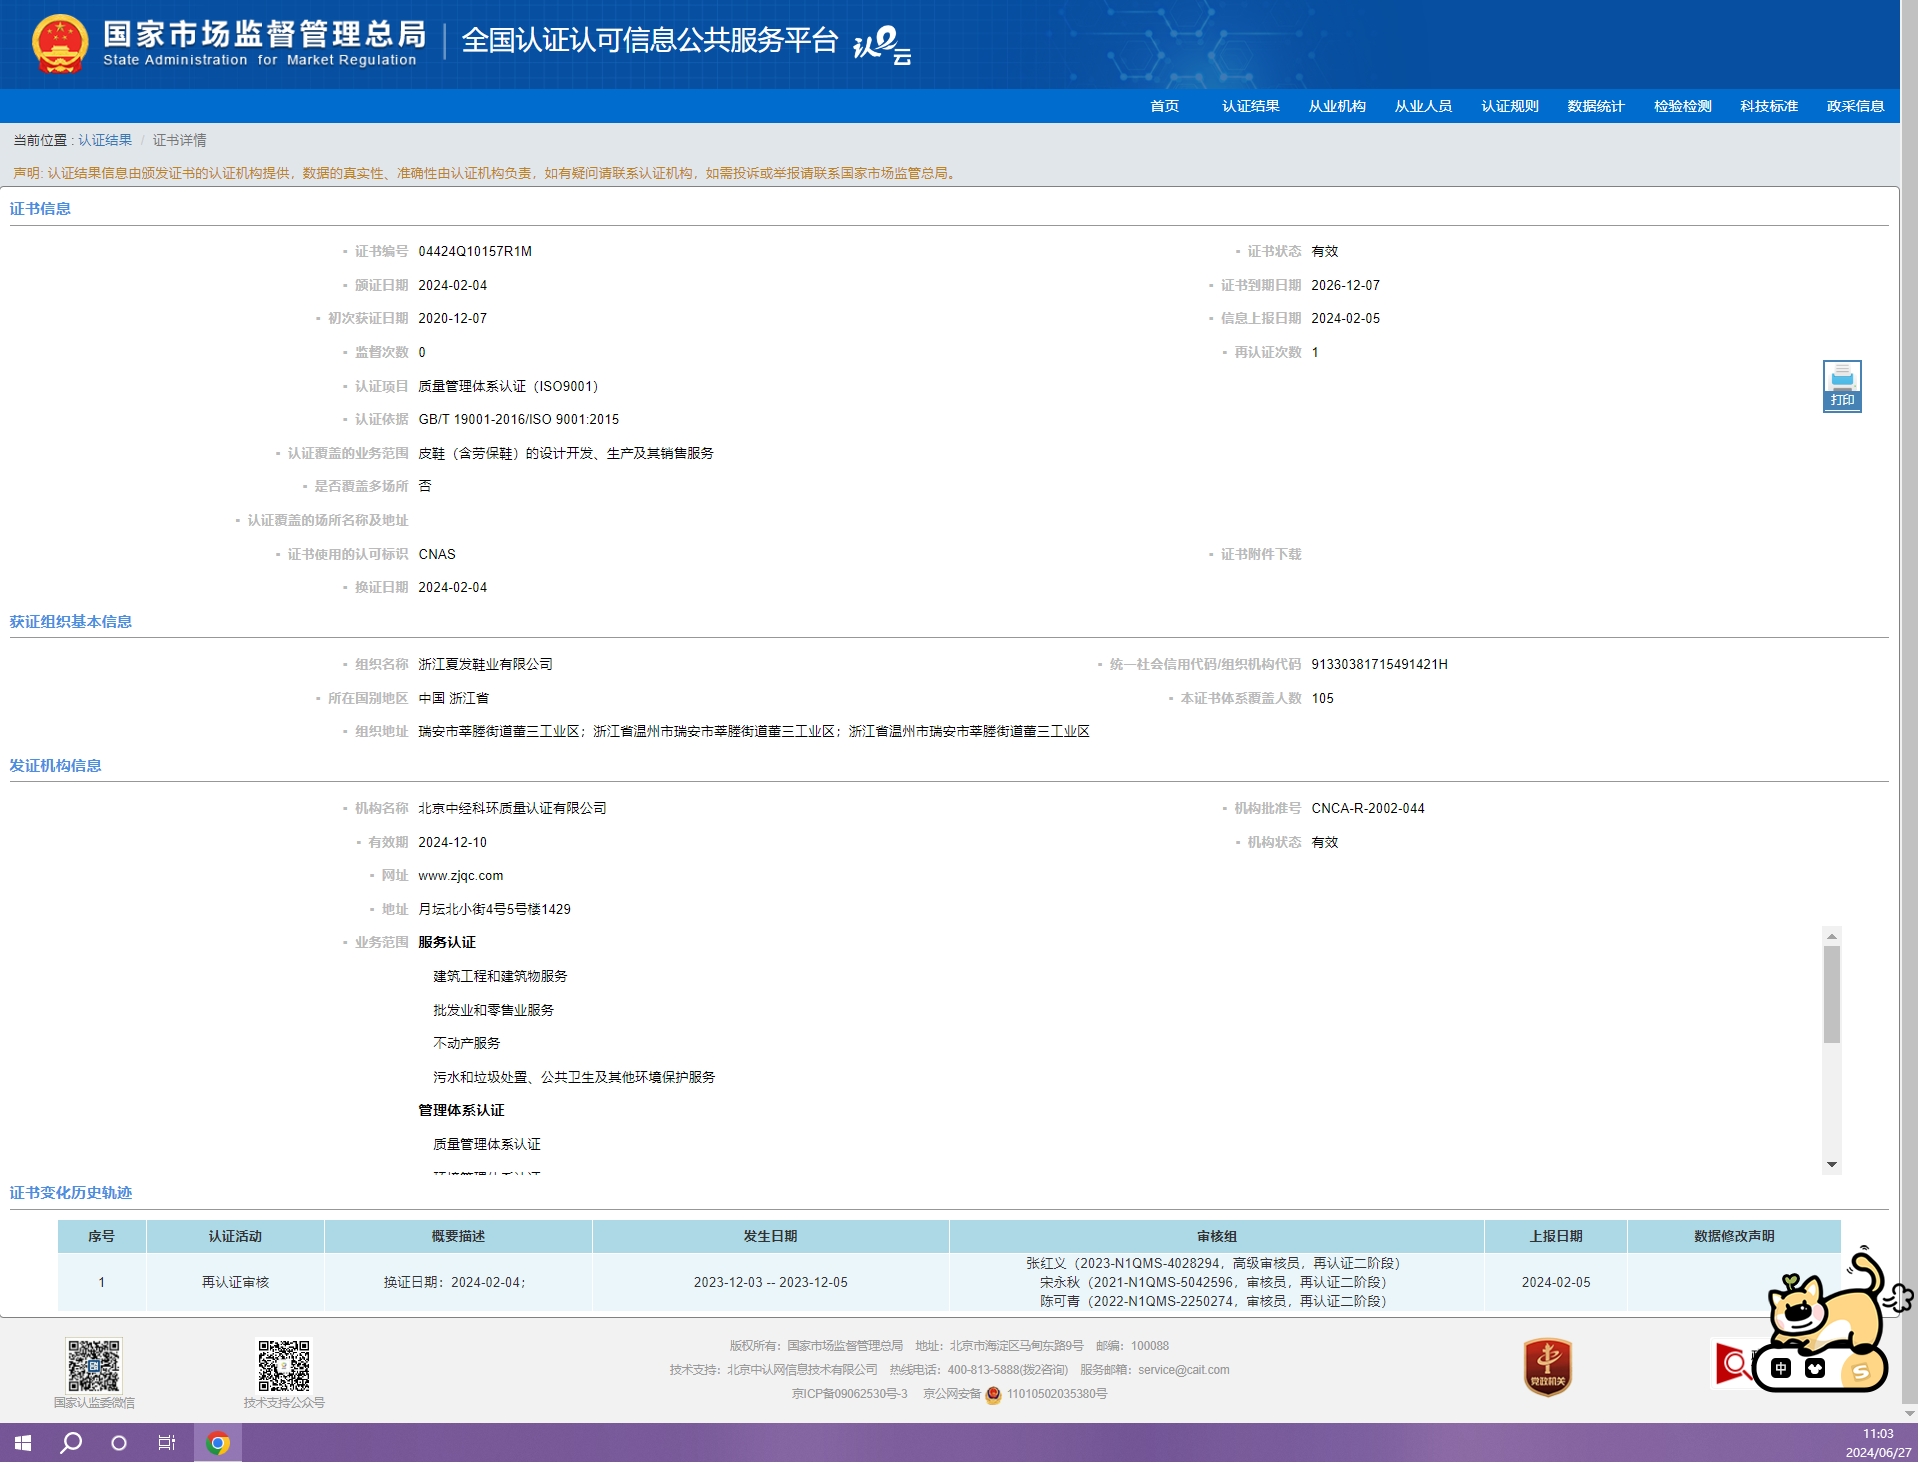Click organization name 浙江夏发鞋业有限公司
Image resolution: width=1918 pixels, height=1462 pixels.
tap(485, 664)
